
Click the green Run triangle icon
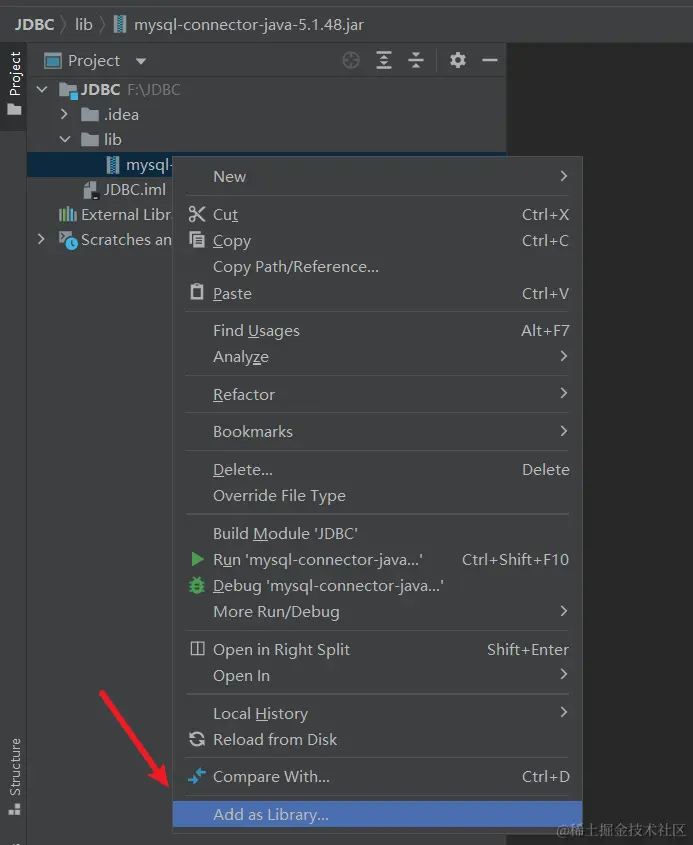click(197, 559)
